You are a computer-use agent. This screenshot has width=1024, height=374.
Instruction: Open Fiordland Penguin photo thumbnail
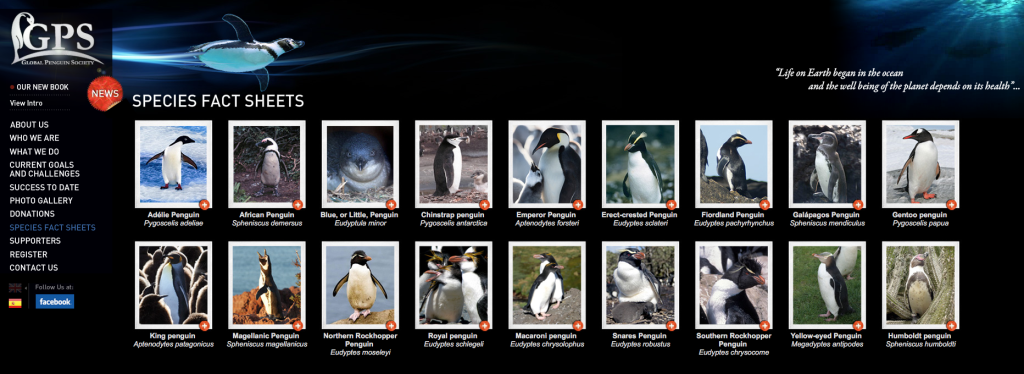click(x=733, y=164)
